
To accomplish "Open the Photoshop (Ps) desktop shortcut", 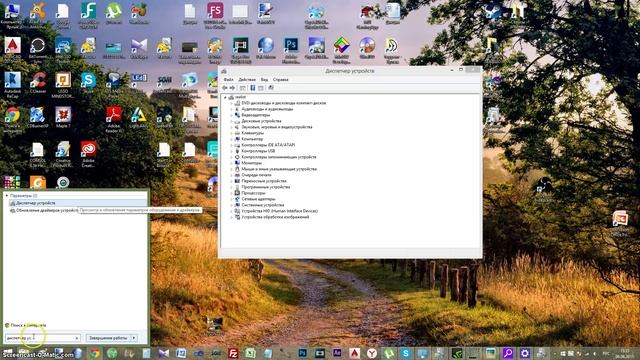I will click(x=291, y=50).
